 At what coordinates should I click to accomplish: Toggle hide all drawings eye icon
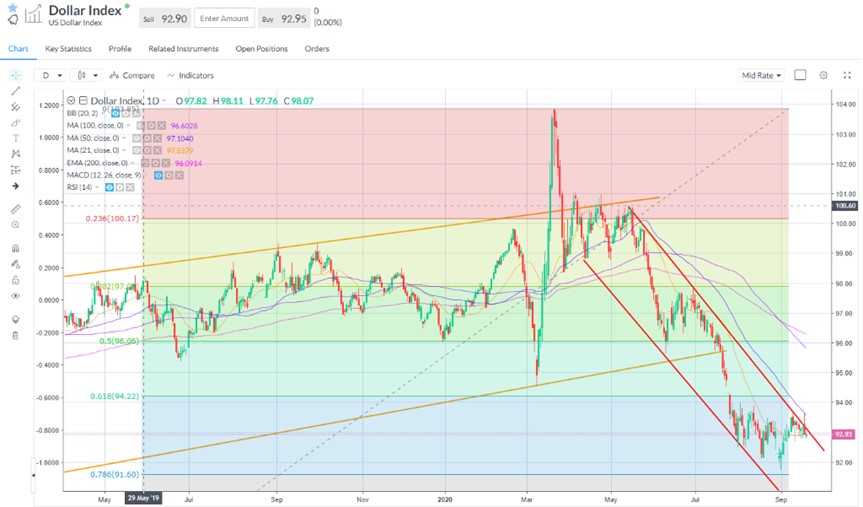(x=15, y=296)
